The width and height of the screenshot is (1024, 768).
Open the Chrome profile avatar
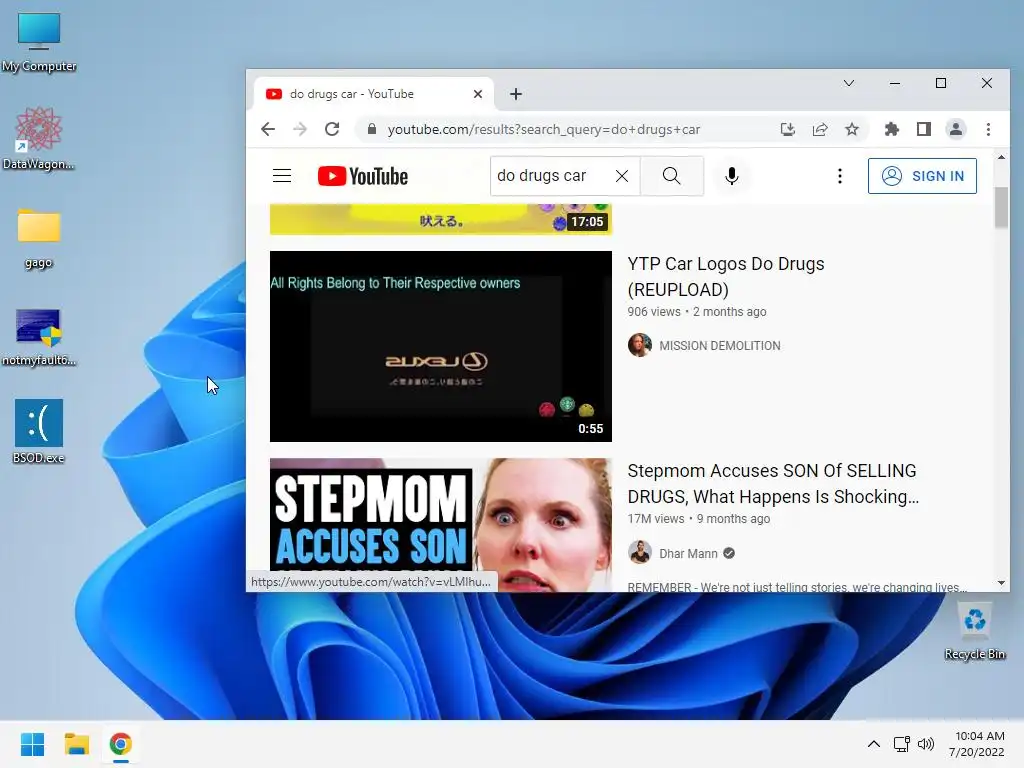coord(955,129)
